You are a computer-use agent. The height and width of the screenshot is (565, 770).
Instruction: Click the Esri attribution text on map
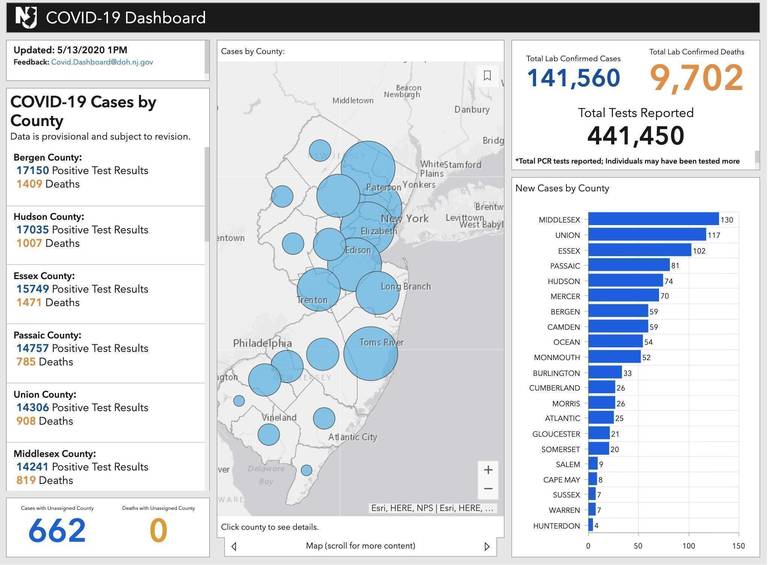point(432,508)
